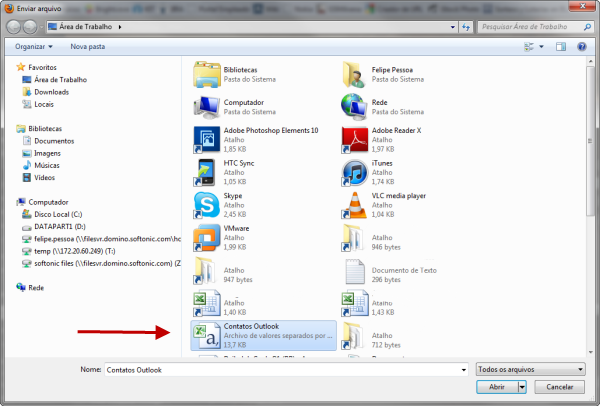Open the recent pages dropdown beside the forward arrow
This screenshot has height=406, width=600.
tap(41, 28)
